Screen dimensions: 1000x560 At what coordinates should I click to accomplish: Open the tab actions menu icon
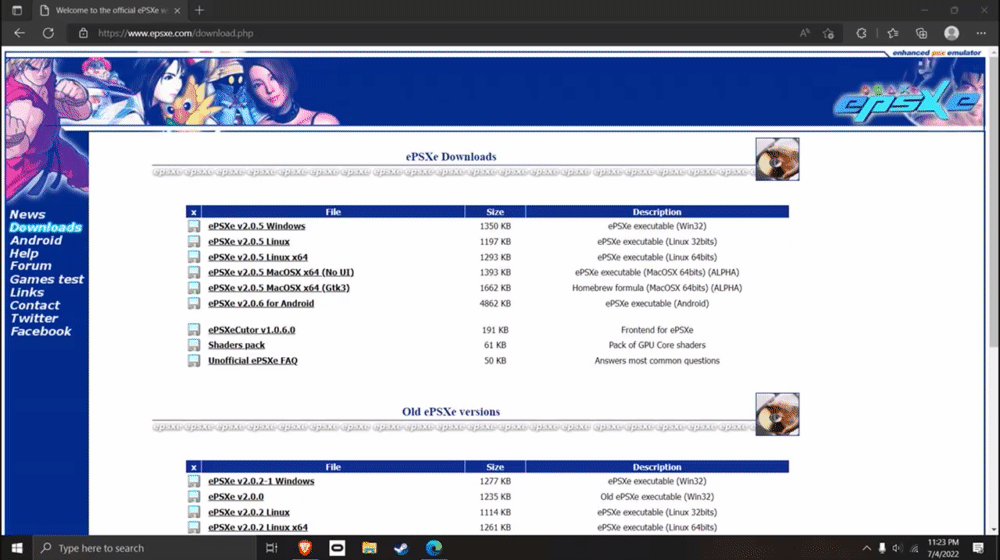pyautogui.click(x=17, y=10)
